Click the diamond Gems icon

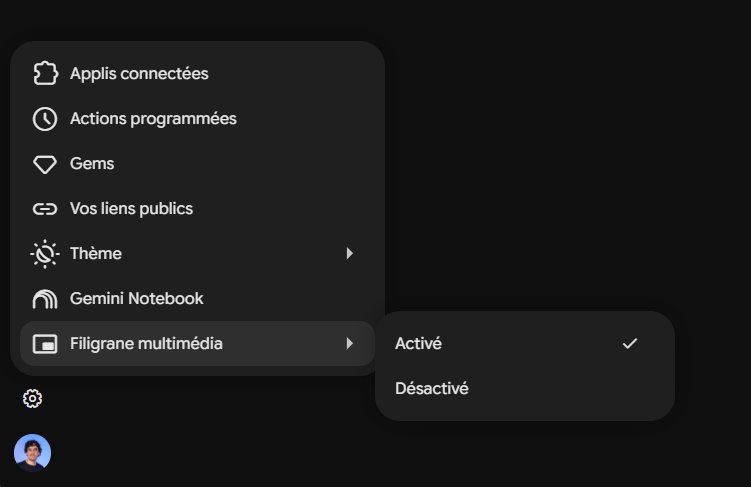[45, 164]
